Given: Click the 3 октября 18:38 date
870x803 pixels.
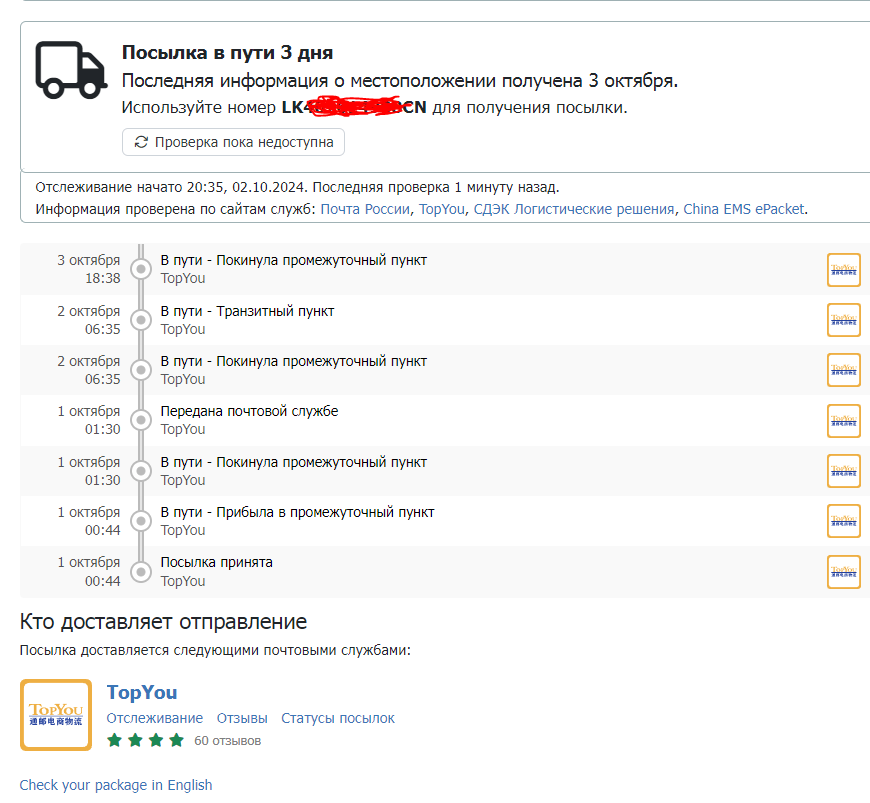Looking at the screenshot, I should [x=89, y=269].
